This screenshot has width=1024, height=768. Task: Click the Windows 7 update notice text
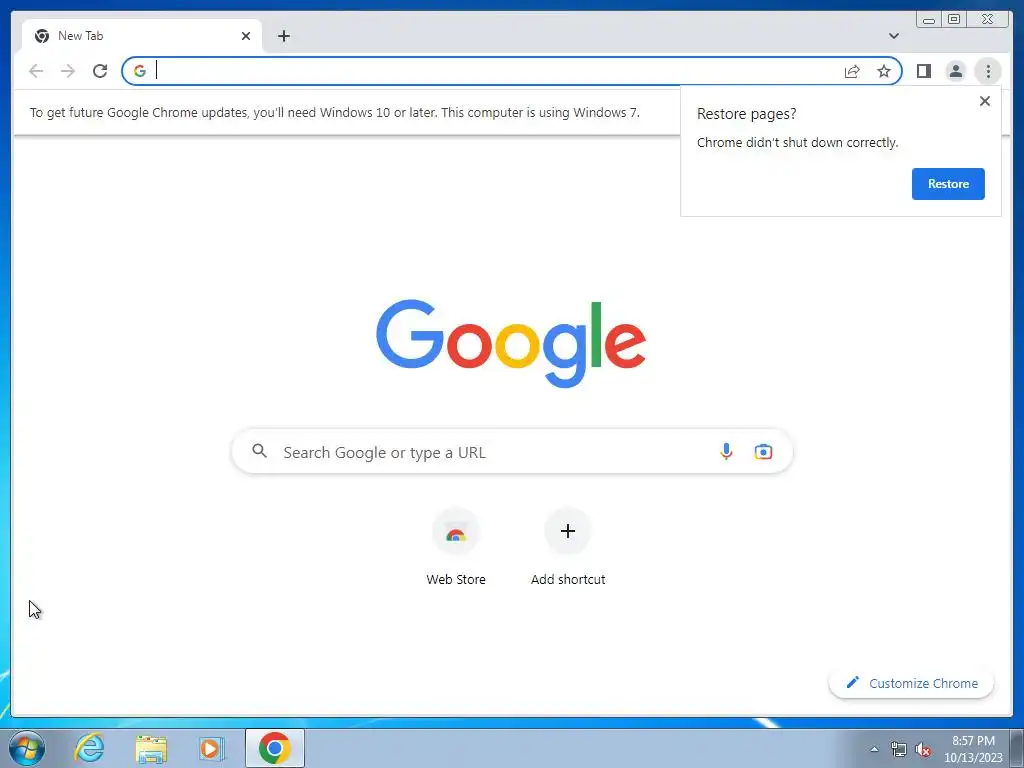click(x=334, y=112)
